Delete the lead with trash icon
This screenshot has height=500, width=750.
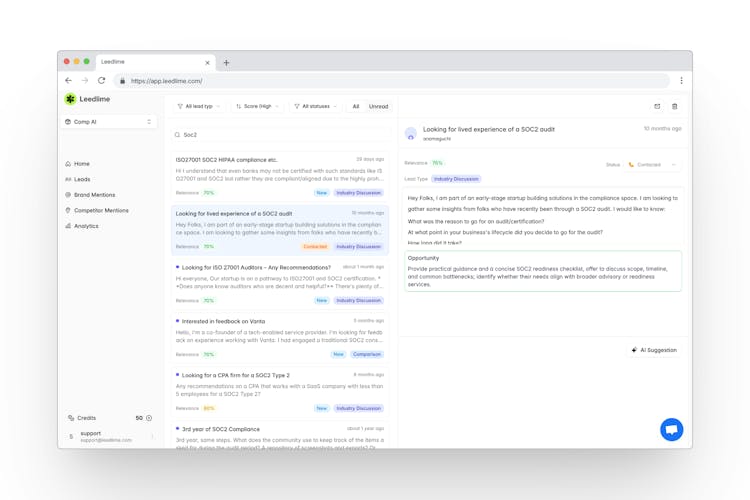coord(675,106)
